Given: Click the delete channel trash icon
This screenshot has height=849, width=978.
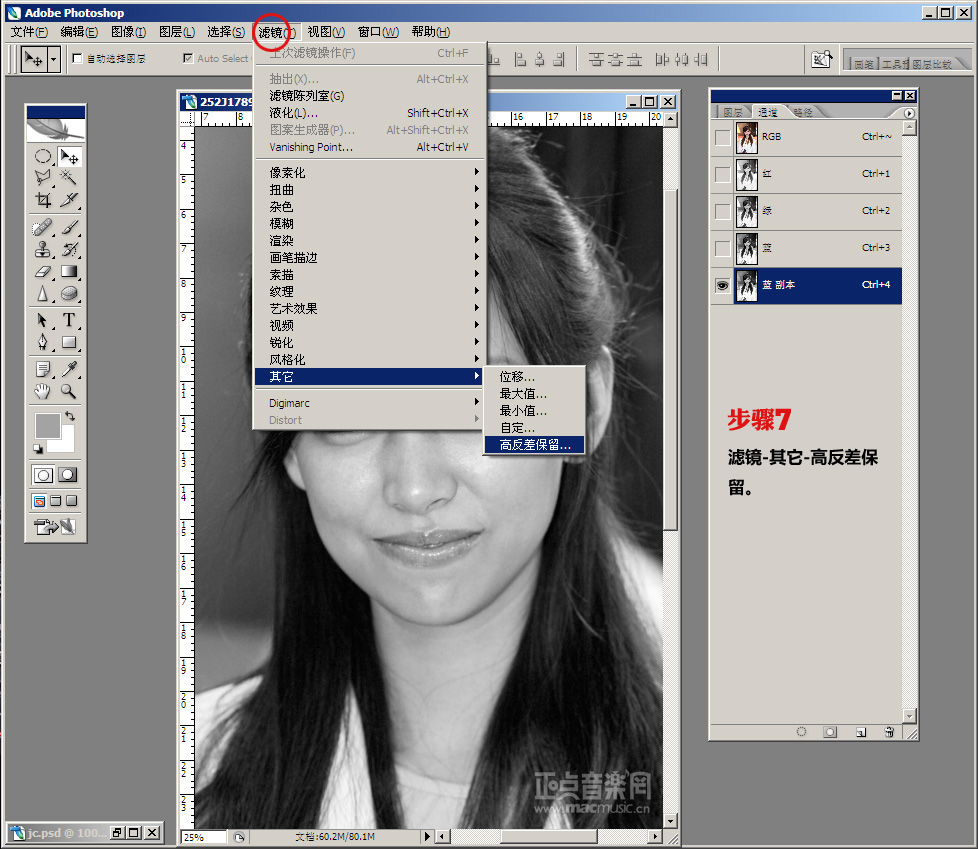Looking at the screenshot, I should (889, 732).
